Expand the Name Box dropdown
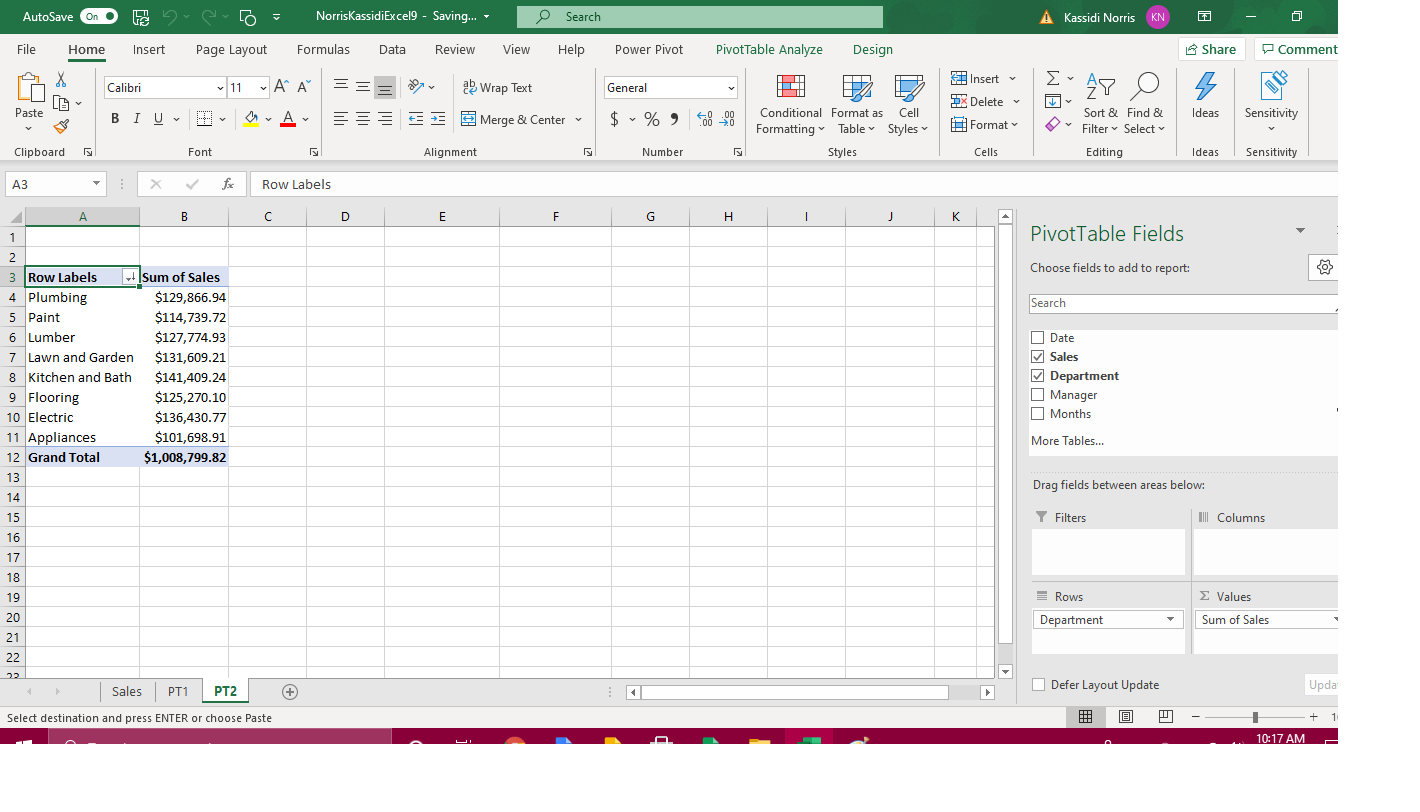This screenshot has width=1420, height=812. point(96,184)
